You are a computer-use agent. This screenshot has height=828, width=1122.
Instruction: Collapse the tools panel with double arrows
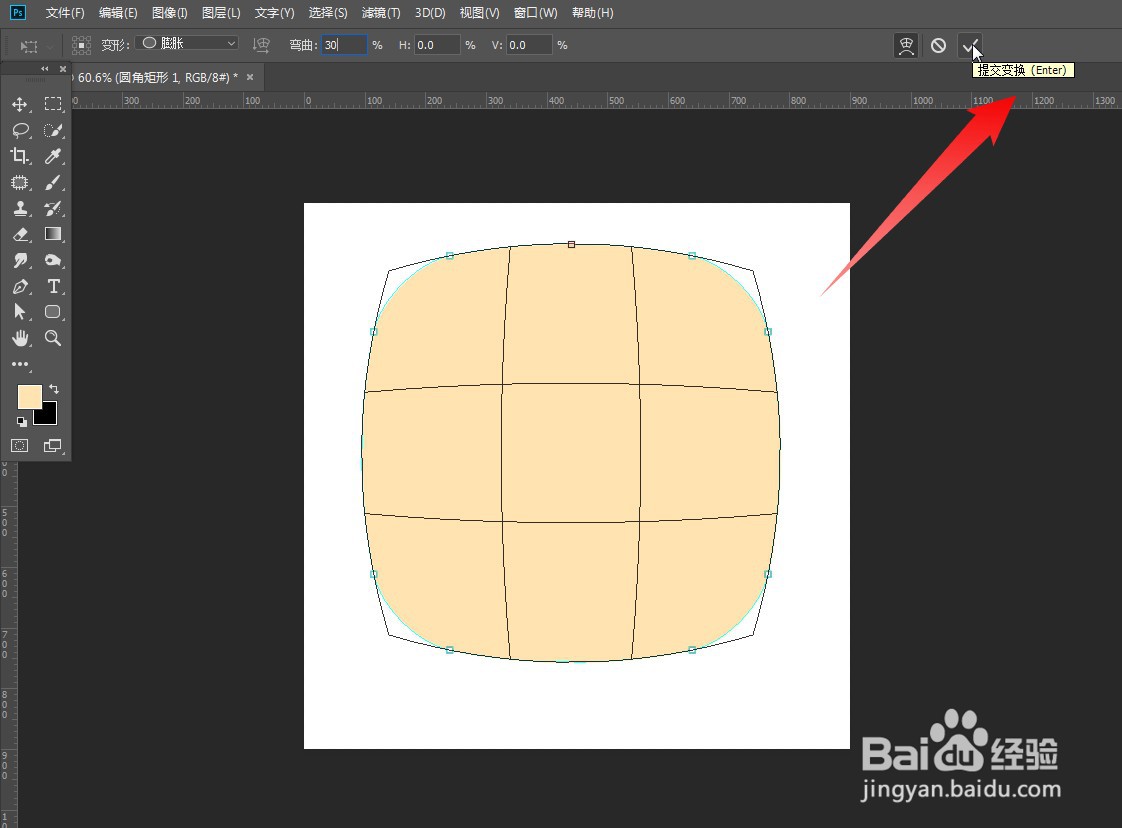click(x=45, y=69)
